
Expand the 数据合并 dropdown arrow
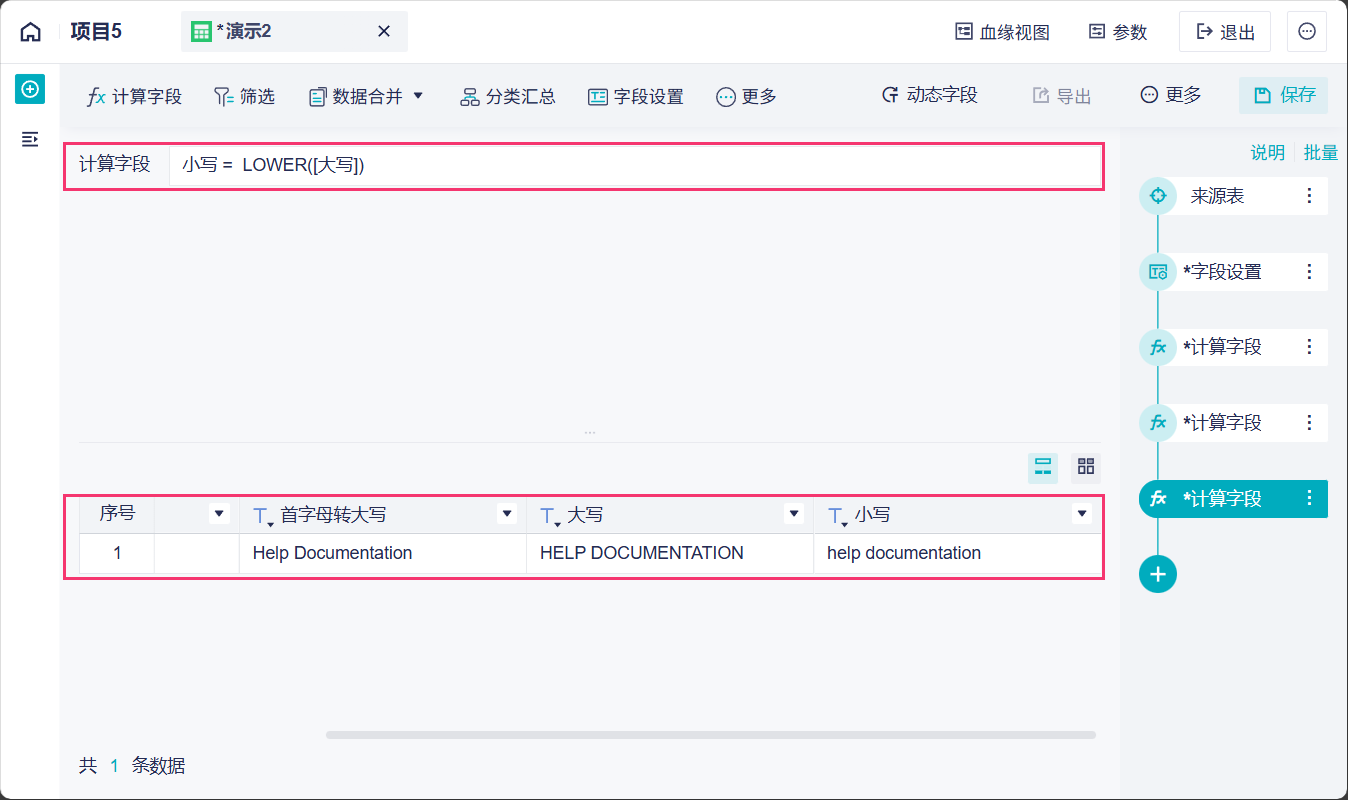[419, 96]
